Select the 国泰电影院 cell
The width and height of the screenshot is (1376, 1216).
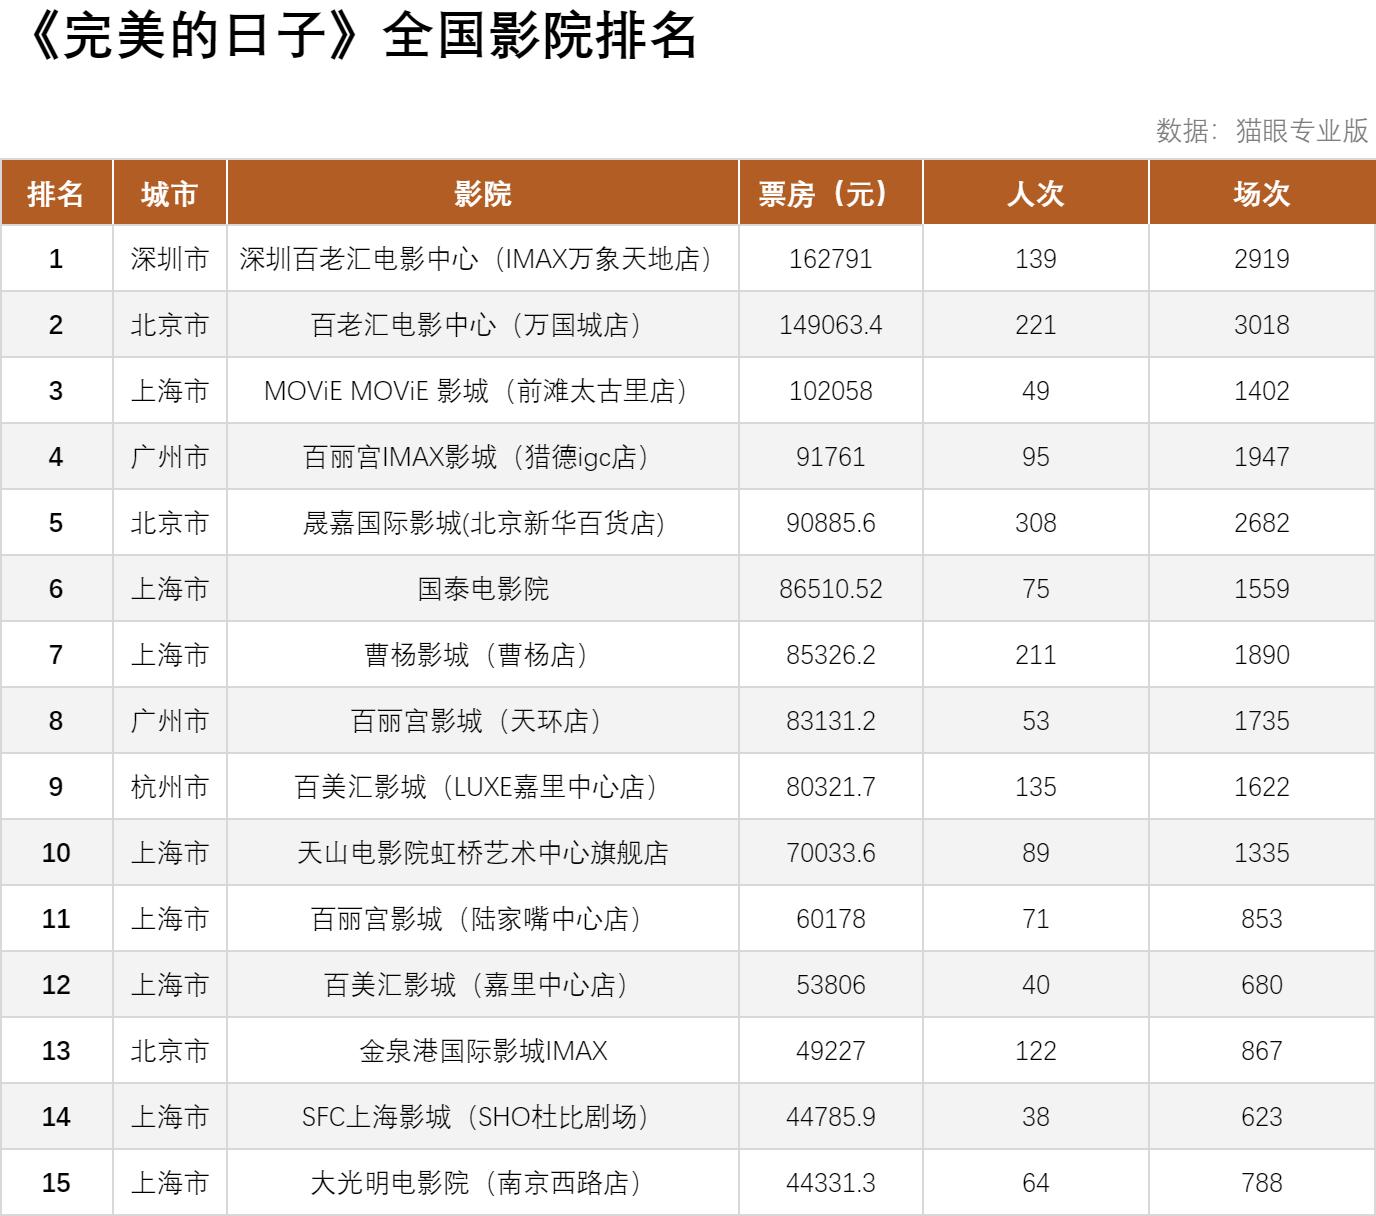483,589
